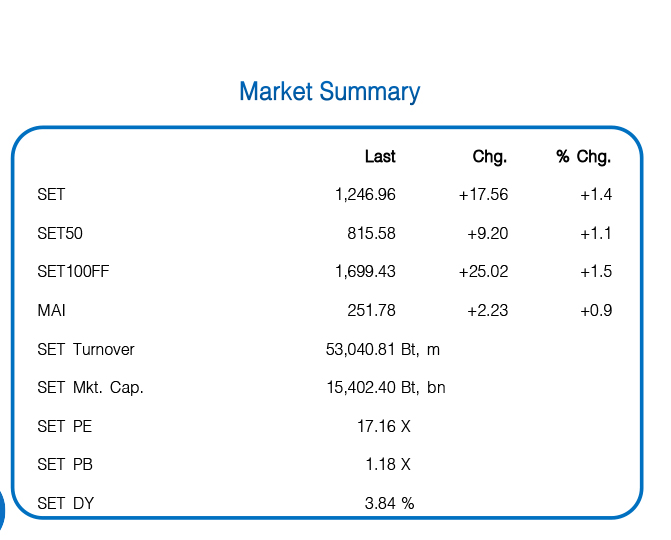
Task: Select the market cap value 15,402.40 Bt, bn
Action: pyautogui.click(x=386, y=388)
